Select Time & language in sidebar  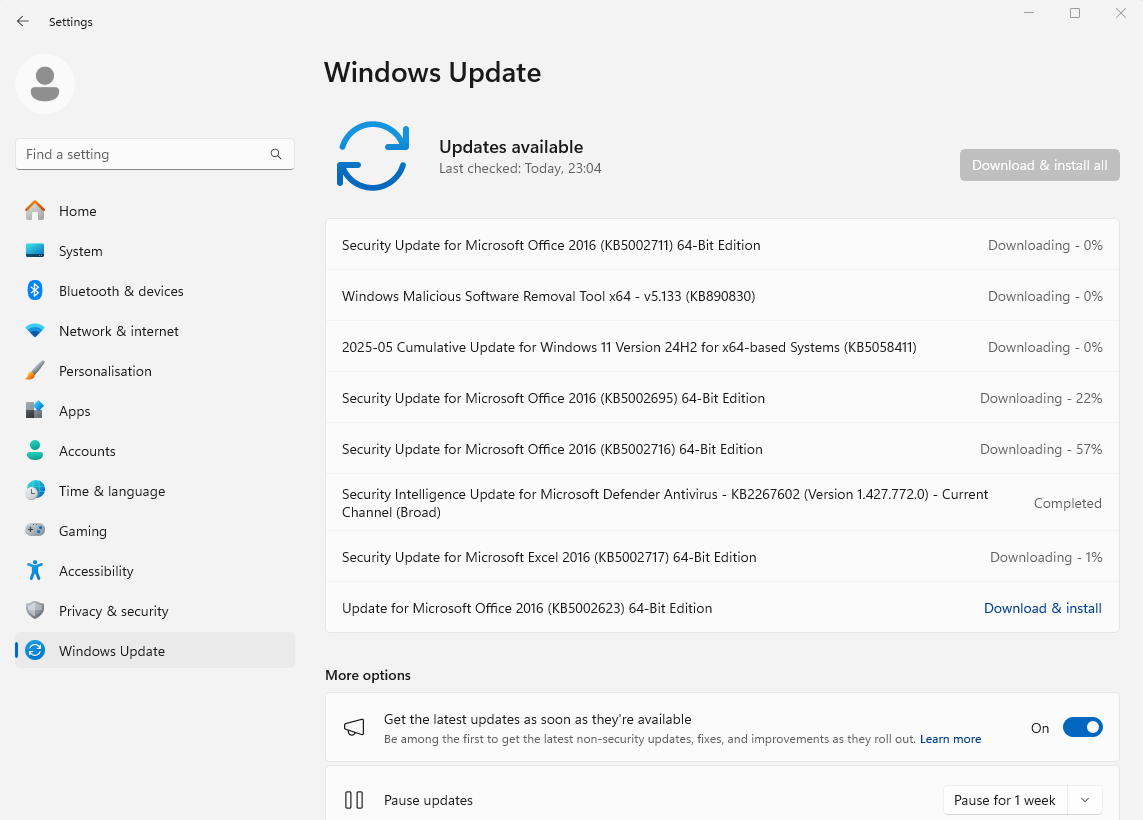click(x=112, y=491)
